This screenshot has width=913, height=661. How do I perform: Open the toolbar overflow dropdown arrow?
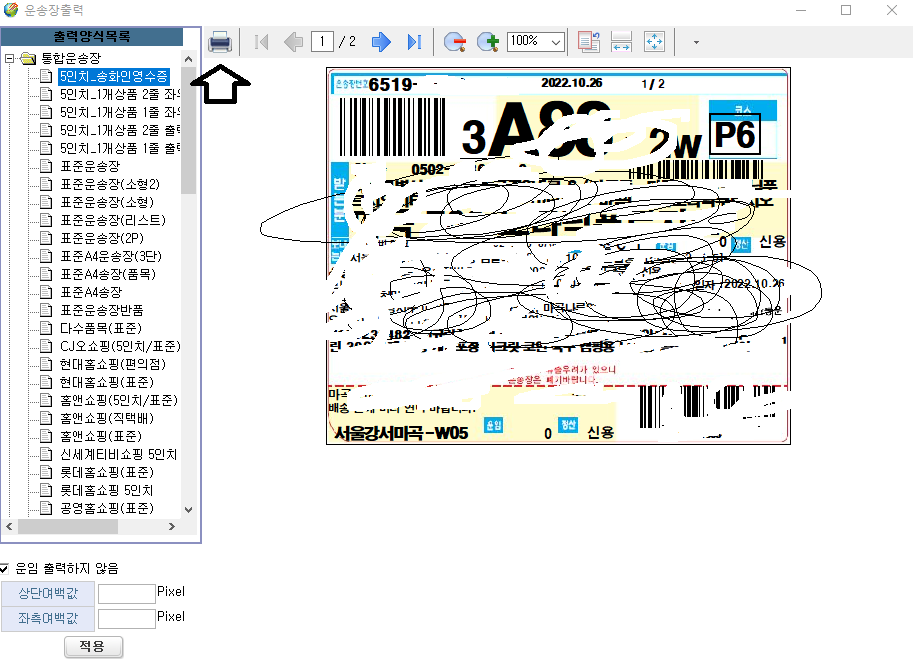point(696,42)
